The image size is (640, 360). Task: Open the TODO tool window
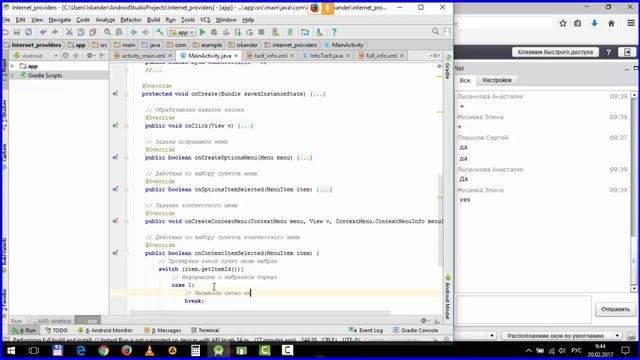[56, 330]
